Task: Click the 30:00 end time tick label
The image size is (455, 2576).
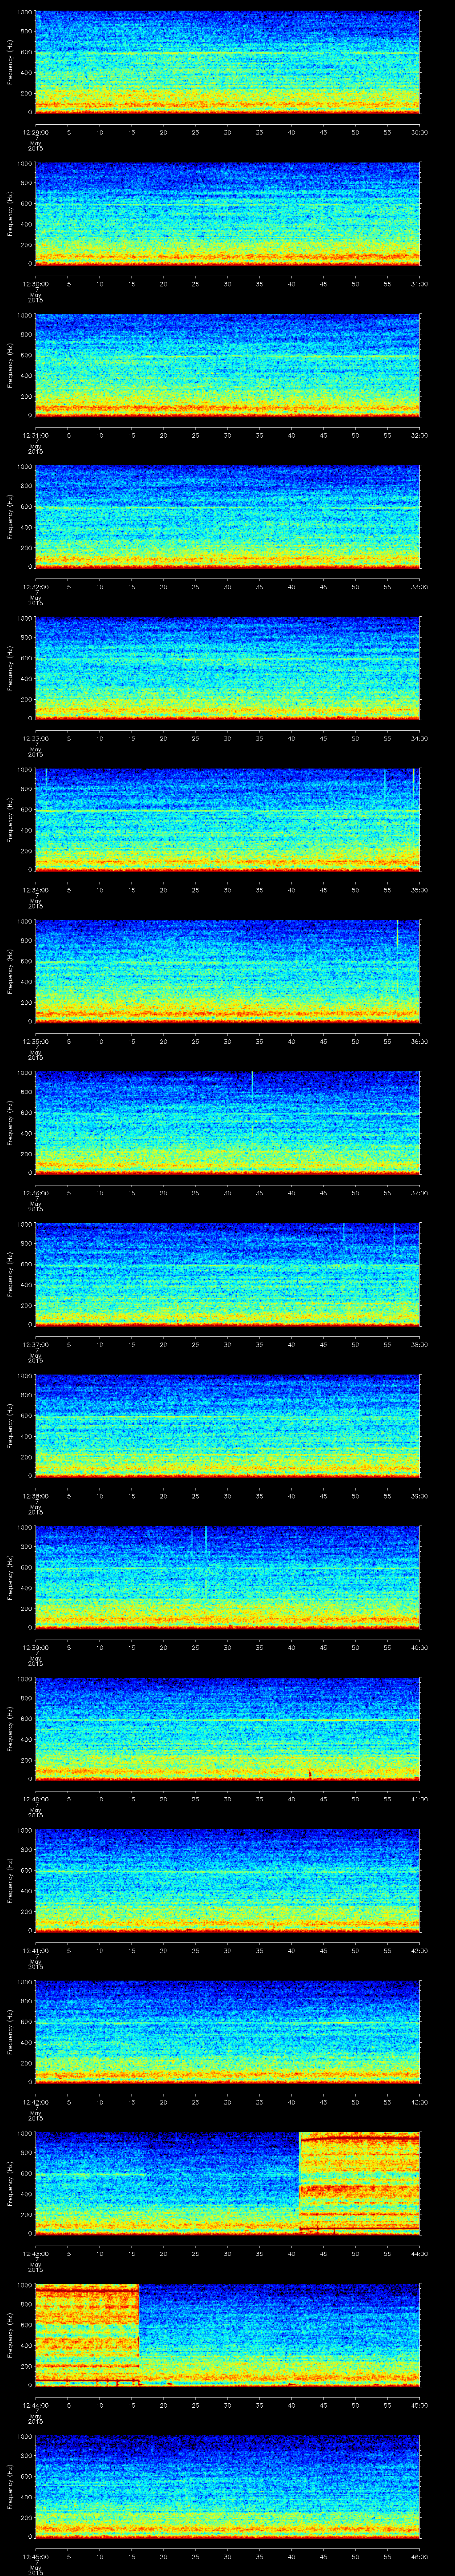Action: point(419,132)
